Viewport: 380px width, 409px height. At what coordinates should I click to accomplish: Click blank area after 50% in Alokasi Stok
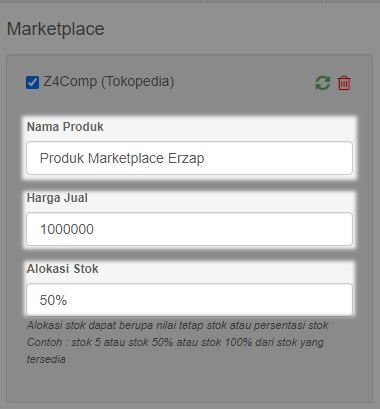[x=209, y=300]
